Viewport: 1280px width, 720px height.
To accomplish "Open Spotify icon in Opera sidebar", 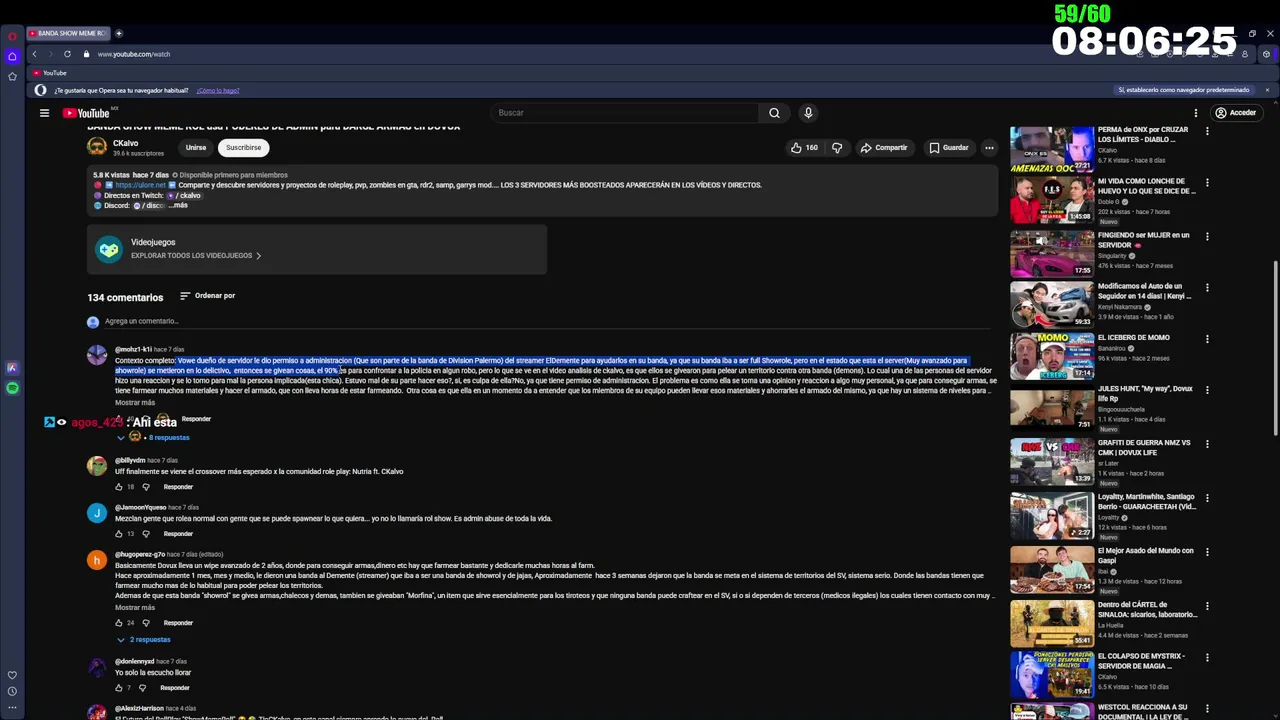I will [x=12, y=388].
